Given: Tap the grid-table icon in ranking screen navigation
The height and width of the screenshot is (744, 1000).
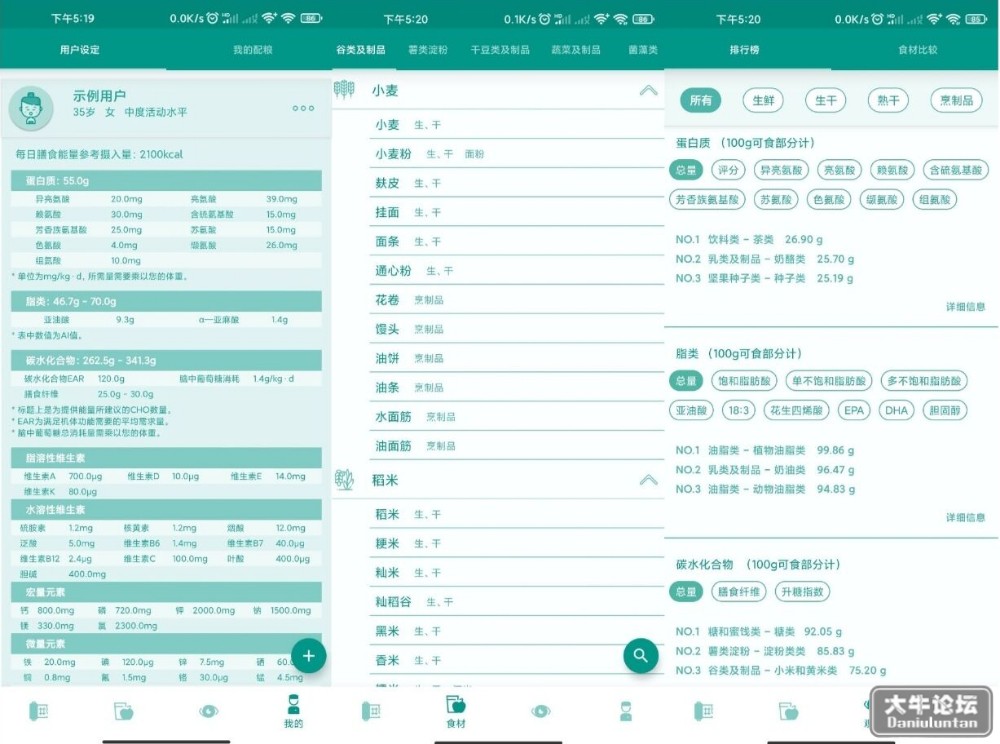Looking at the screenshot, I should coord(703,711).
